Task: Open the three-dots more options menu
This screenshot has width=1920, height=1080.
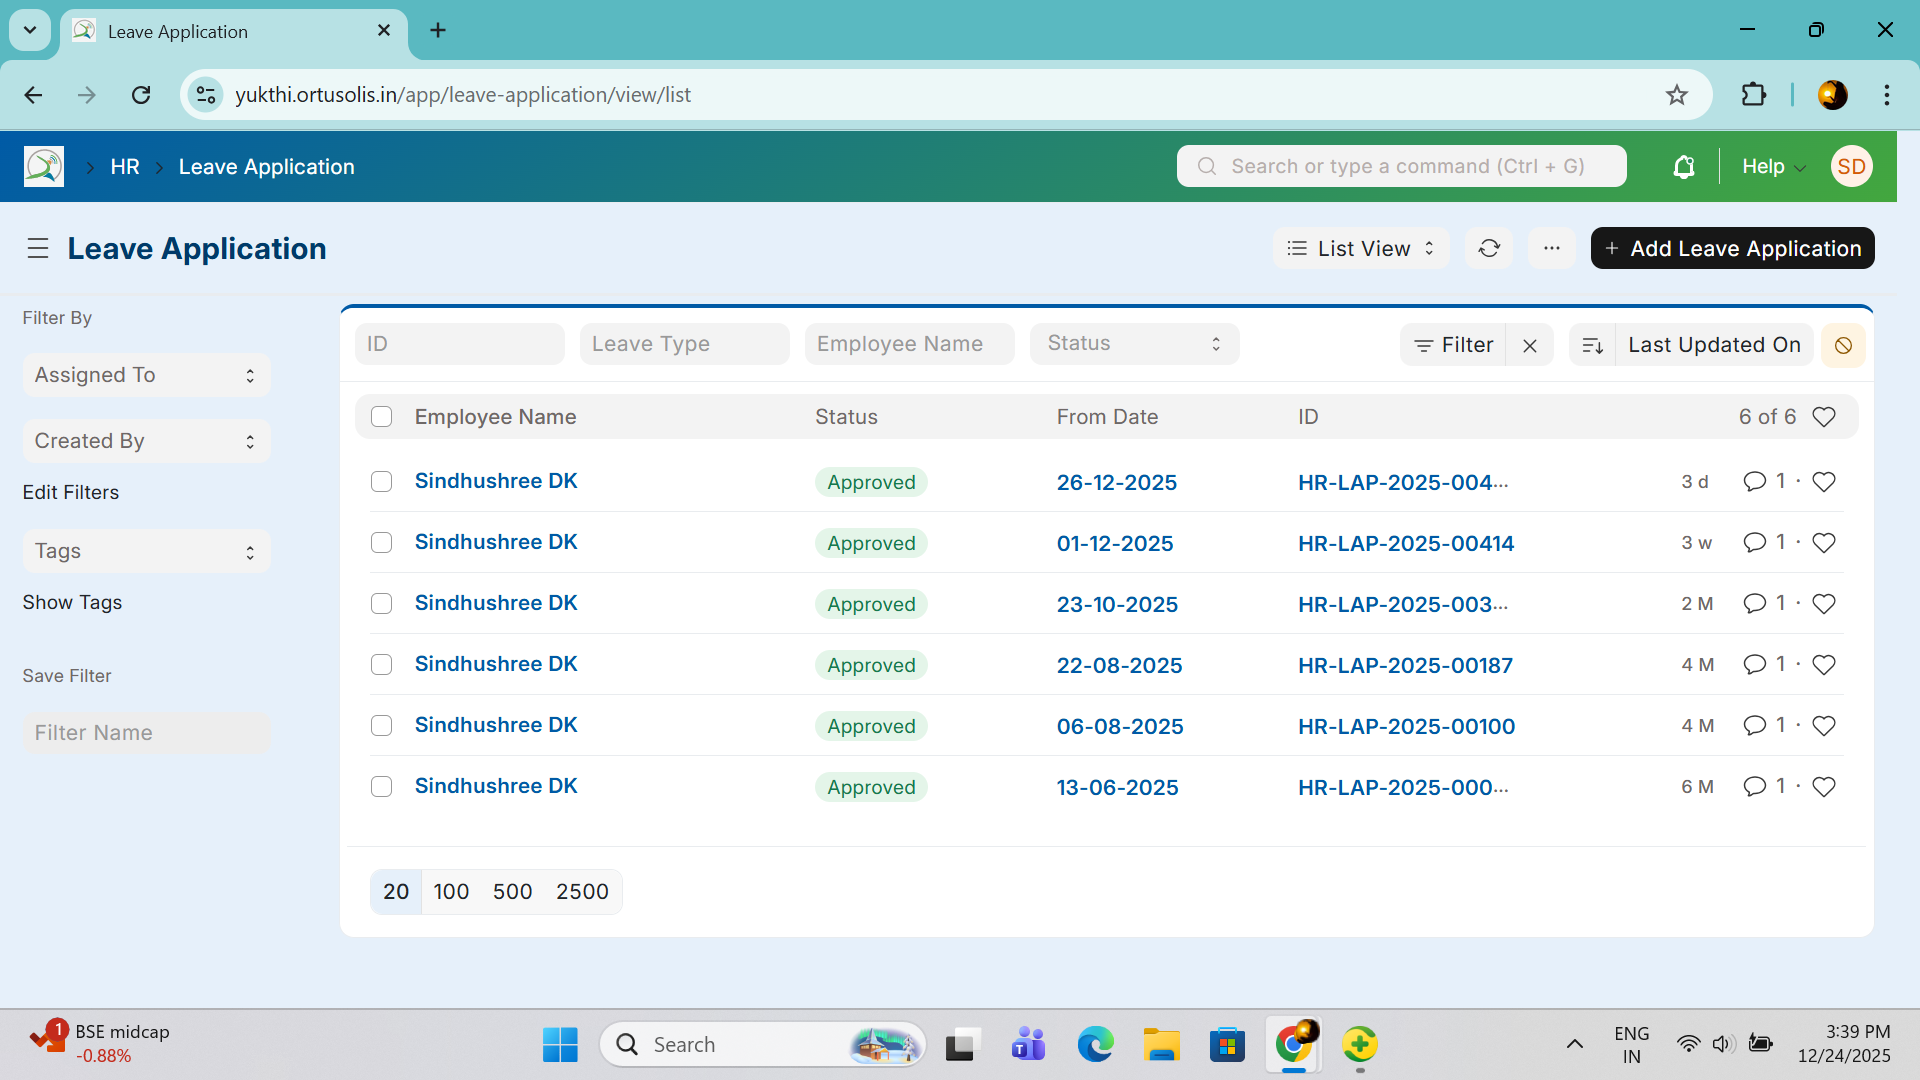Action: point(1551,248)
